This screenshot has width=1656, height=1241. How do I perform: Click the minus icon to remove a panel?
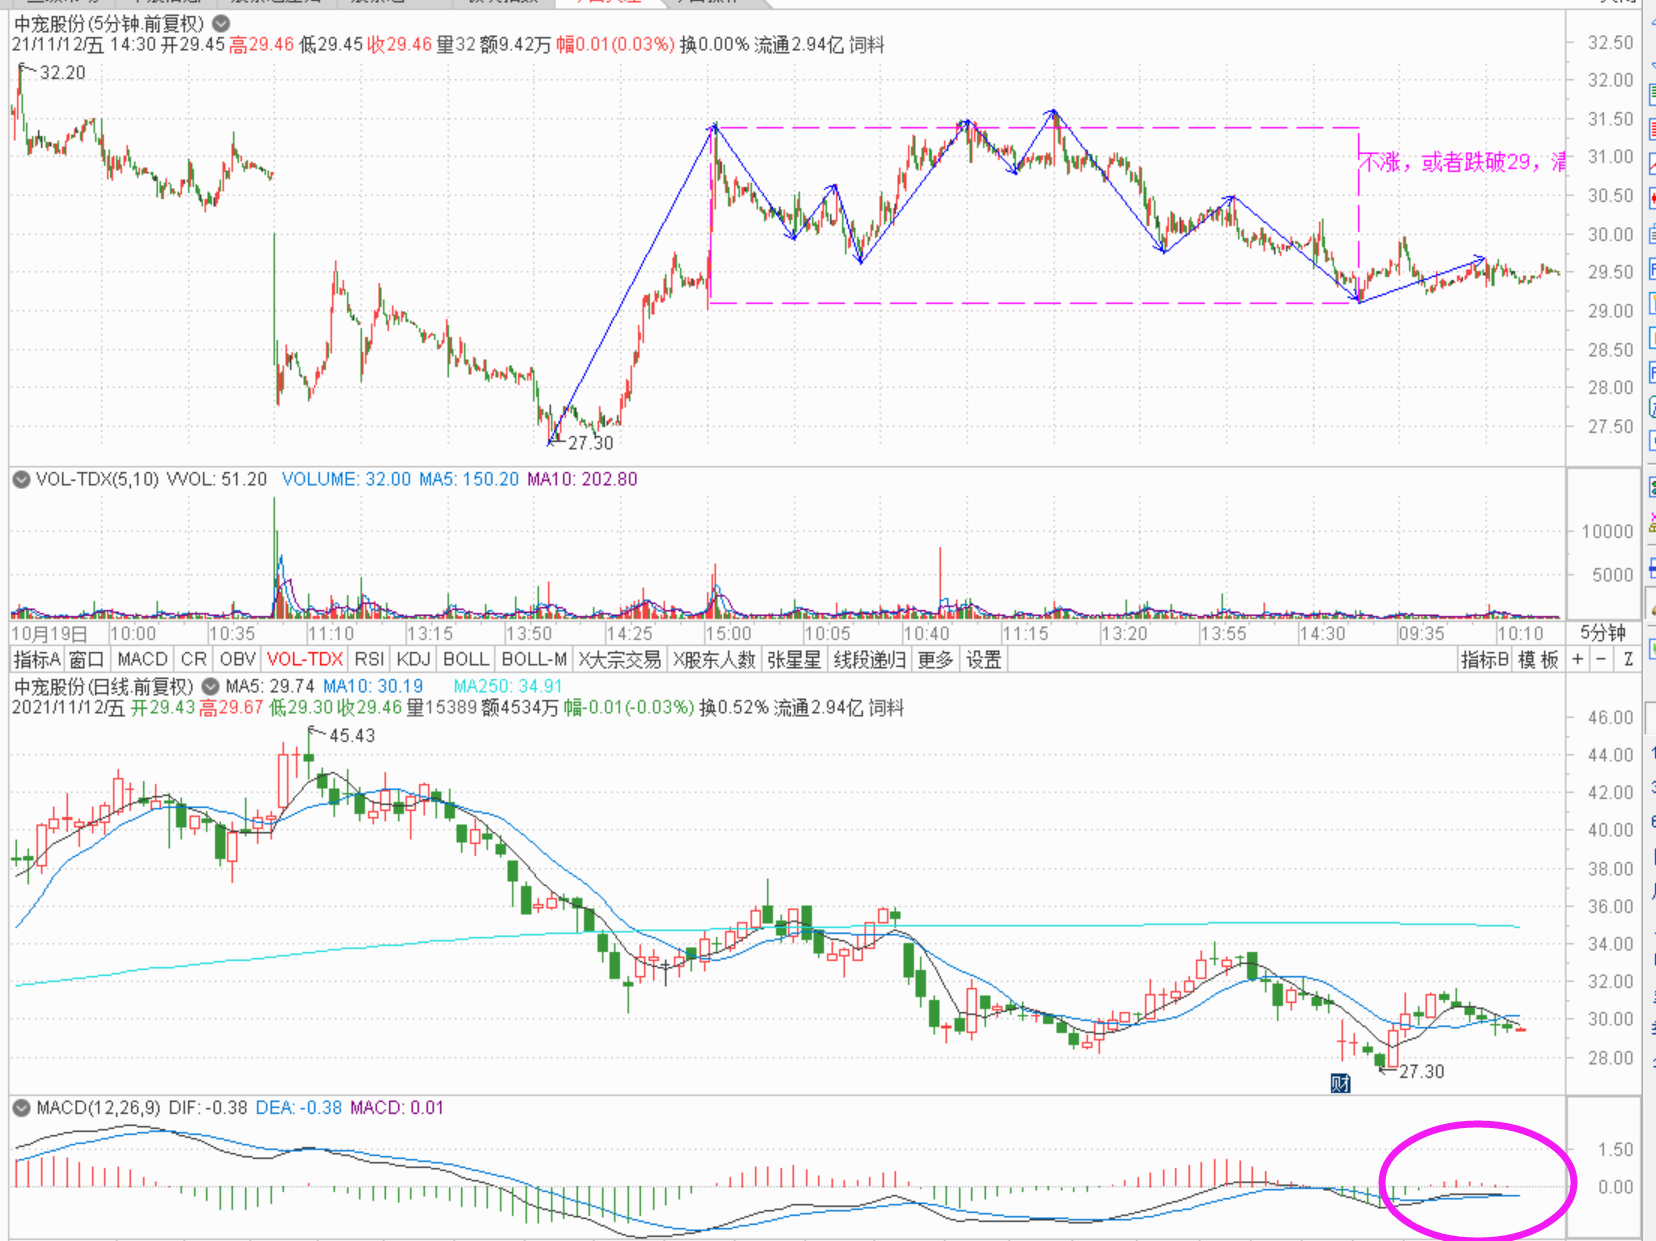pyautogui.click(x=1602, y=660)
